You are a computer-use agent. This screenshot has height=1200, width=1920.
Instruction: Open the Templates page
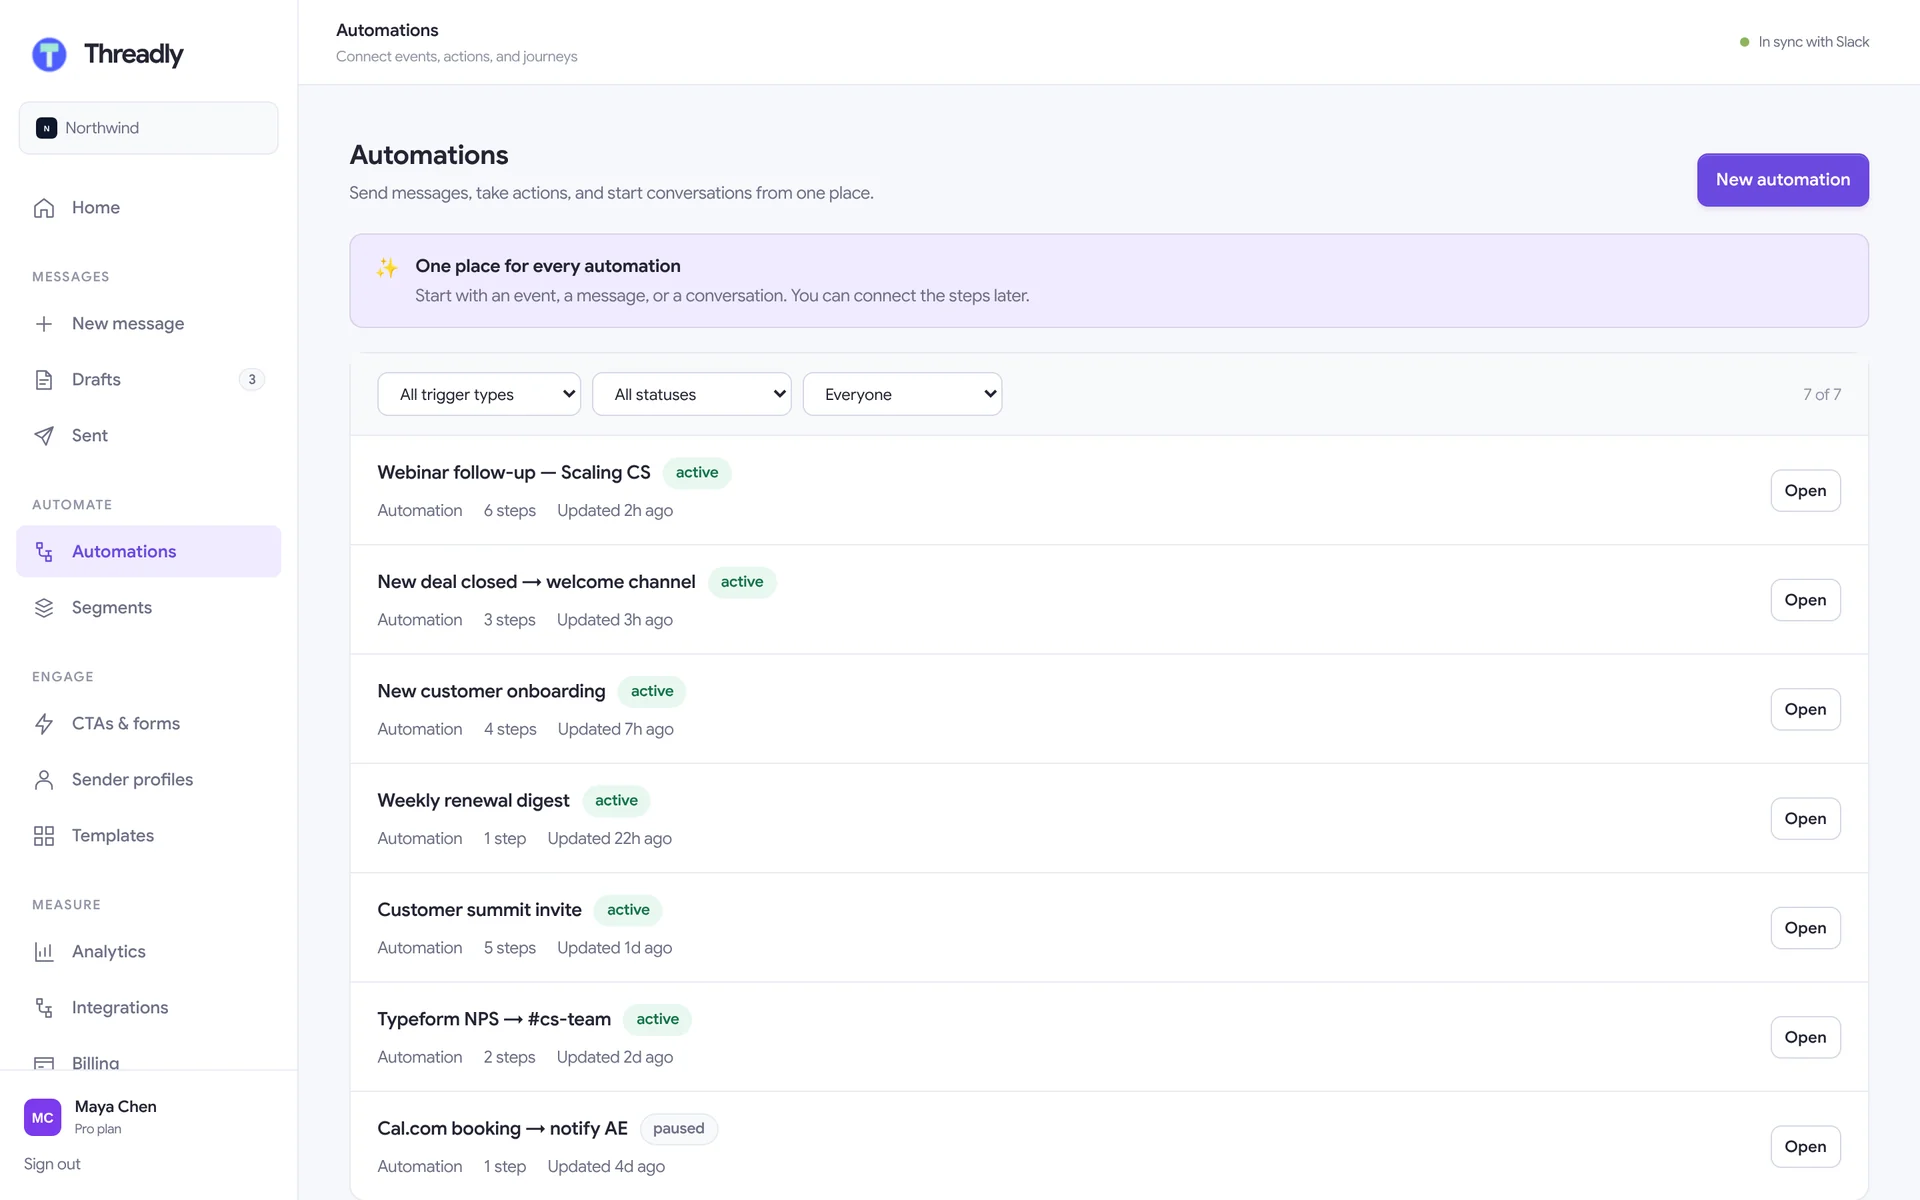point(149,836)
